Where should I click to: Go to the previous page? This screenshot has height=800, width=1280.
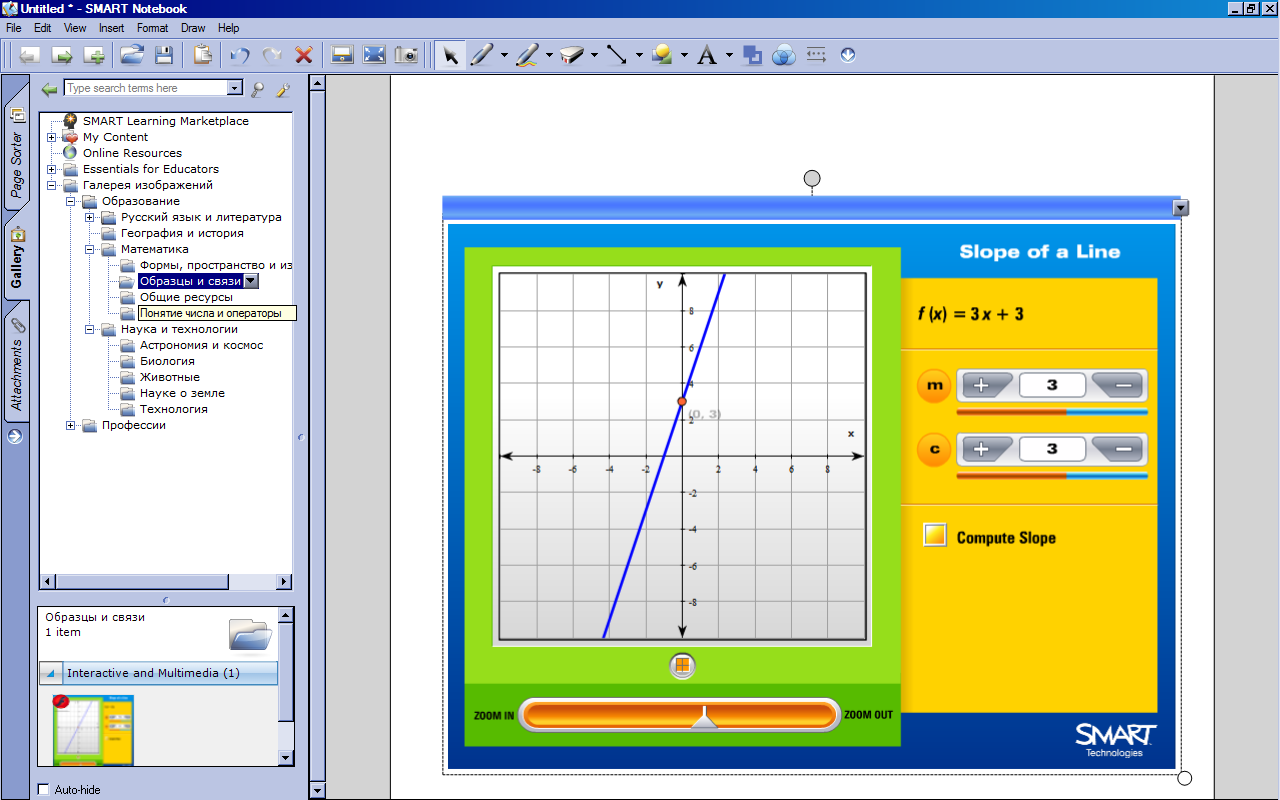pyautogui.click(x=30, y=55)
